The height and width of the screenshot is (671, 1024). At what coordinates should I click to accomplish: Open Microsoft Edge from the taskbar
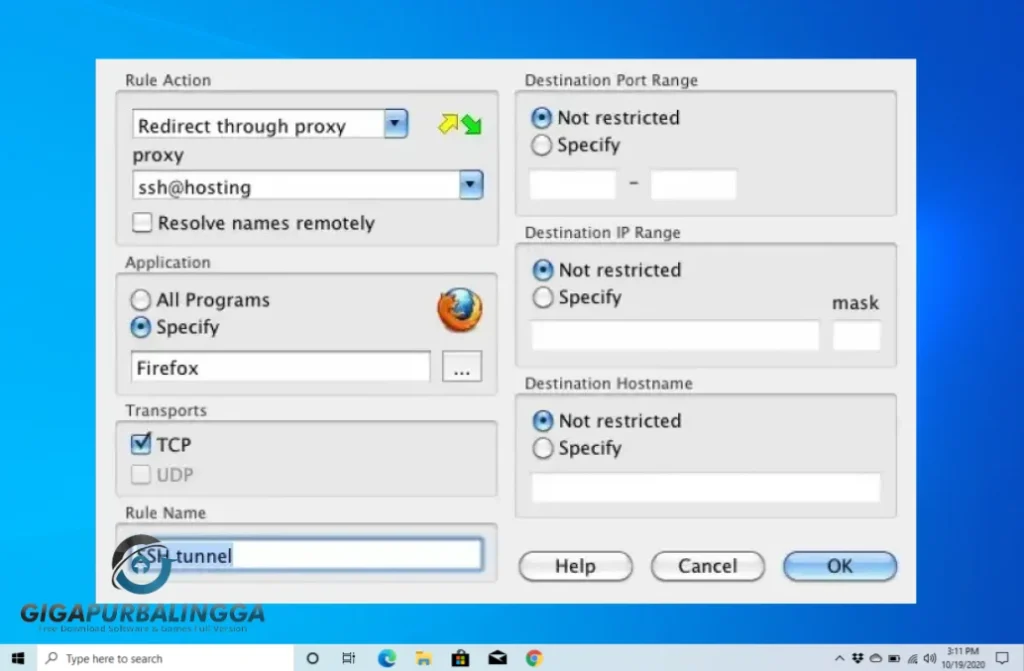pos(386,658)
